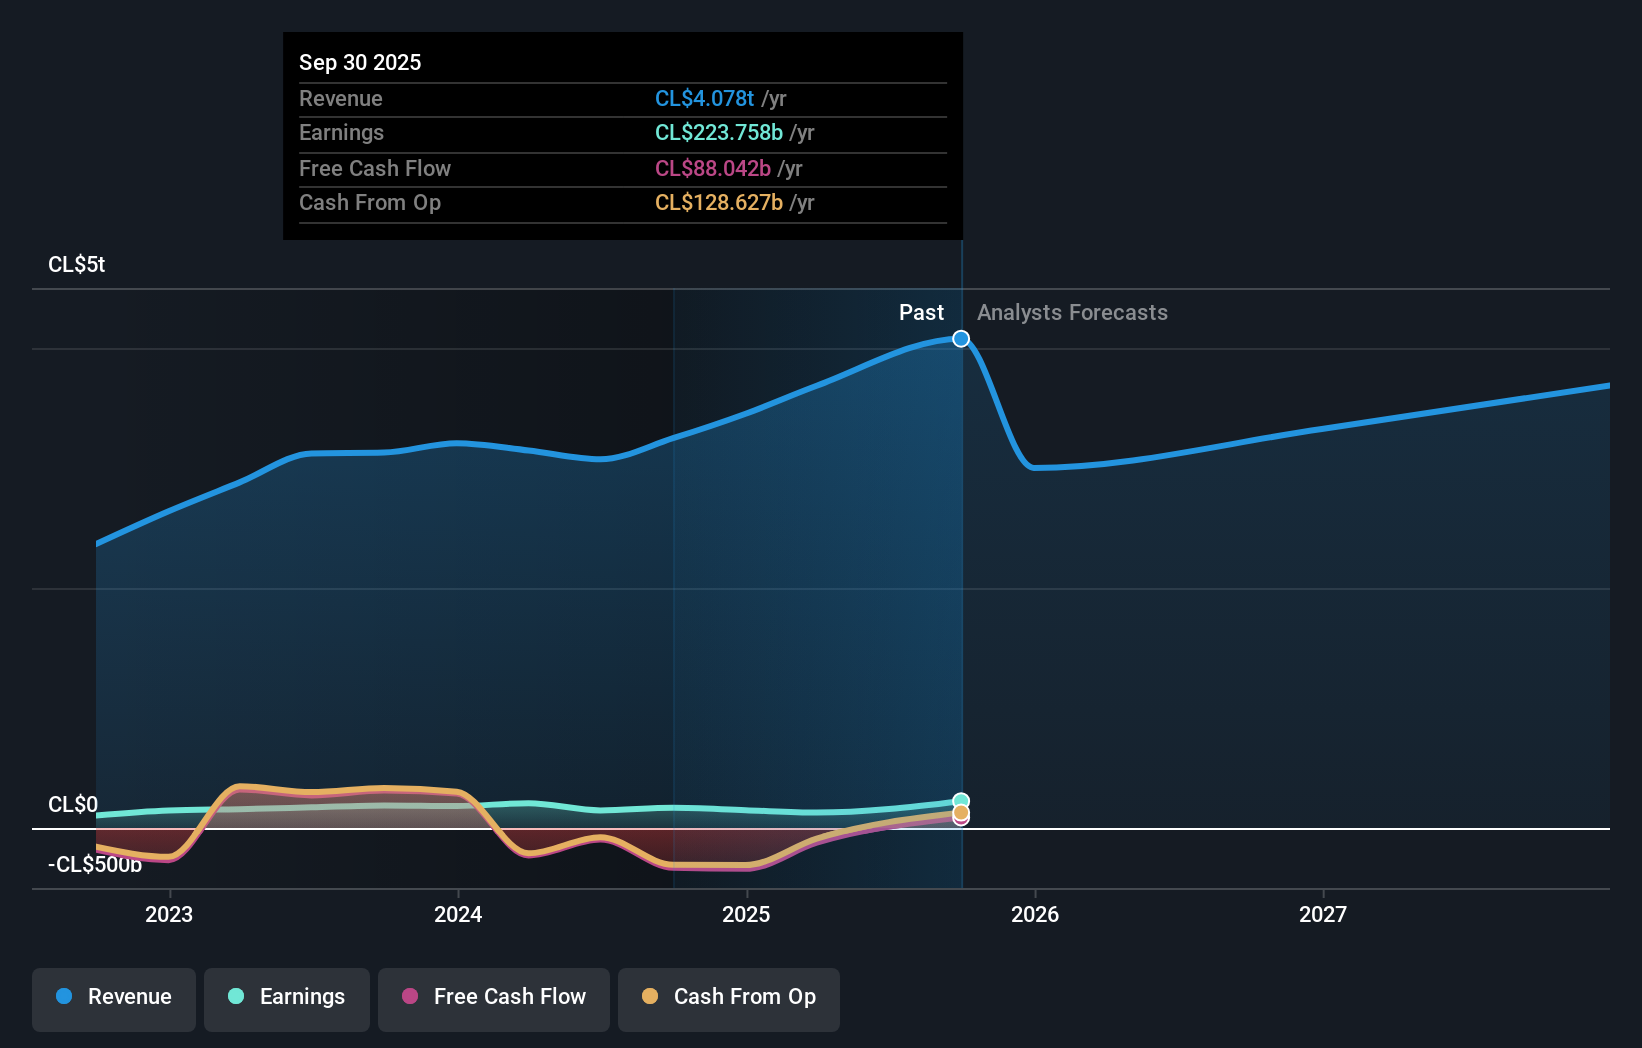This screenshot has height=1048, width=1642.
Task: Click the orange Cash From Op legend dot
Action: (x=650, y=996)
